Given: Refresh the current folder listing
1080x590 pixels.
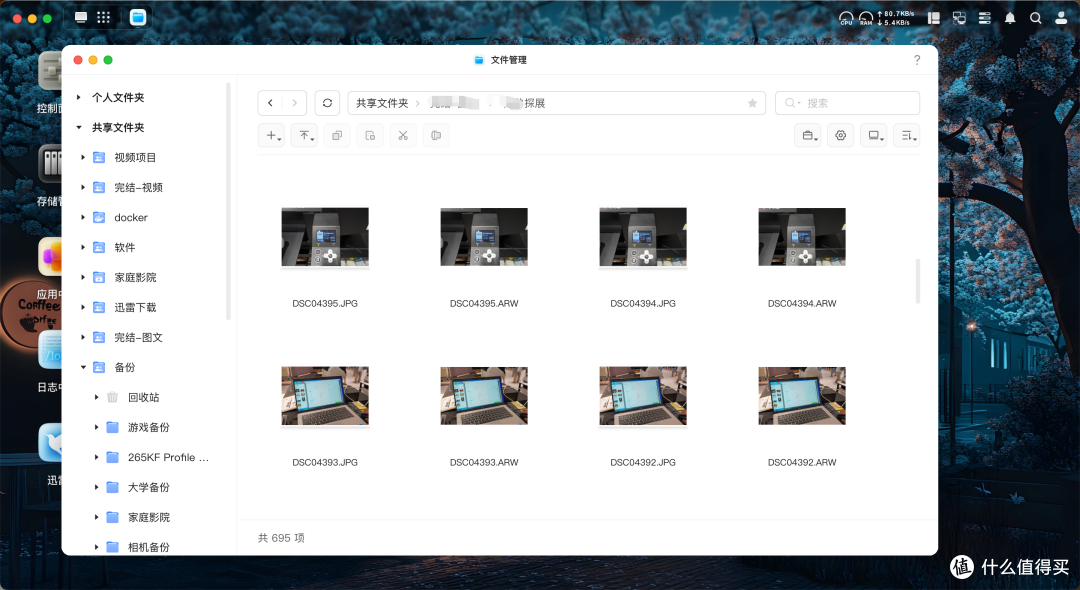Looking at the screenshot, I should coord(327,103).
